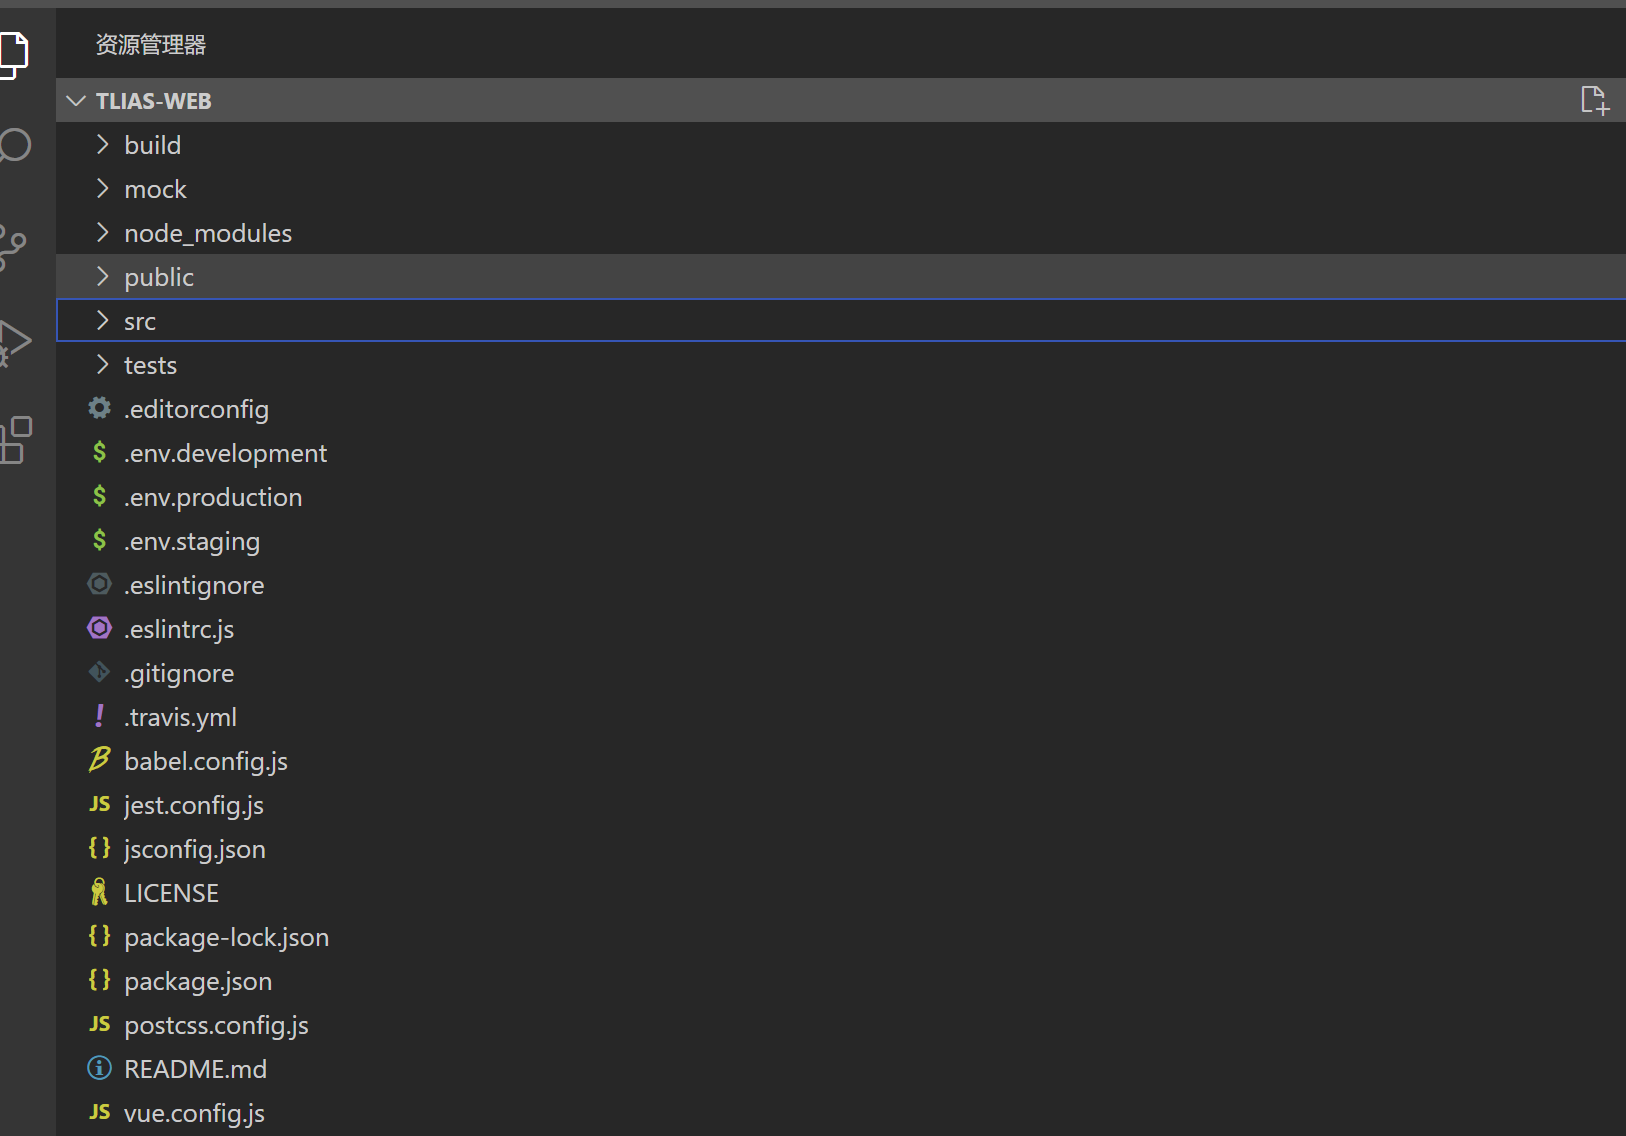Click the dollar icon beside .env.staging
Image resolution: width=1626 pixels, height=1136 pixels.
(99, 540)
